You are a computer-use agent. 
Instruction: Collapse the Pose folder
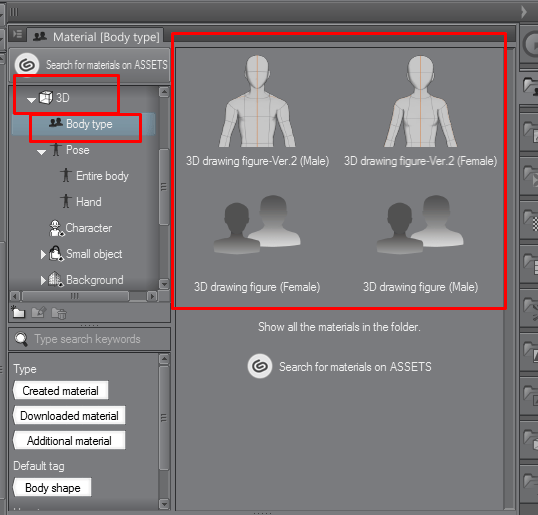[x=42, y=152]
